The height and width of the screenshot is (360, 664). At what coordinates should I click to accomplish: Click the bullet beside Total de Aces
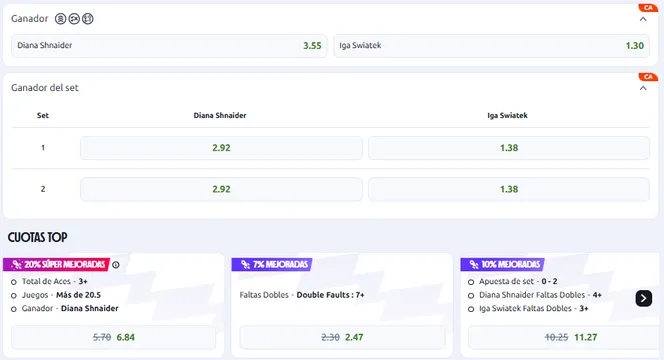[14, 282]
